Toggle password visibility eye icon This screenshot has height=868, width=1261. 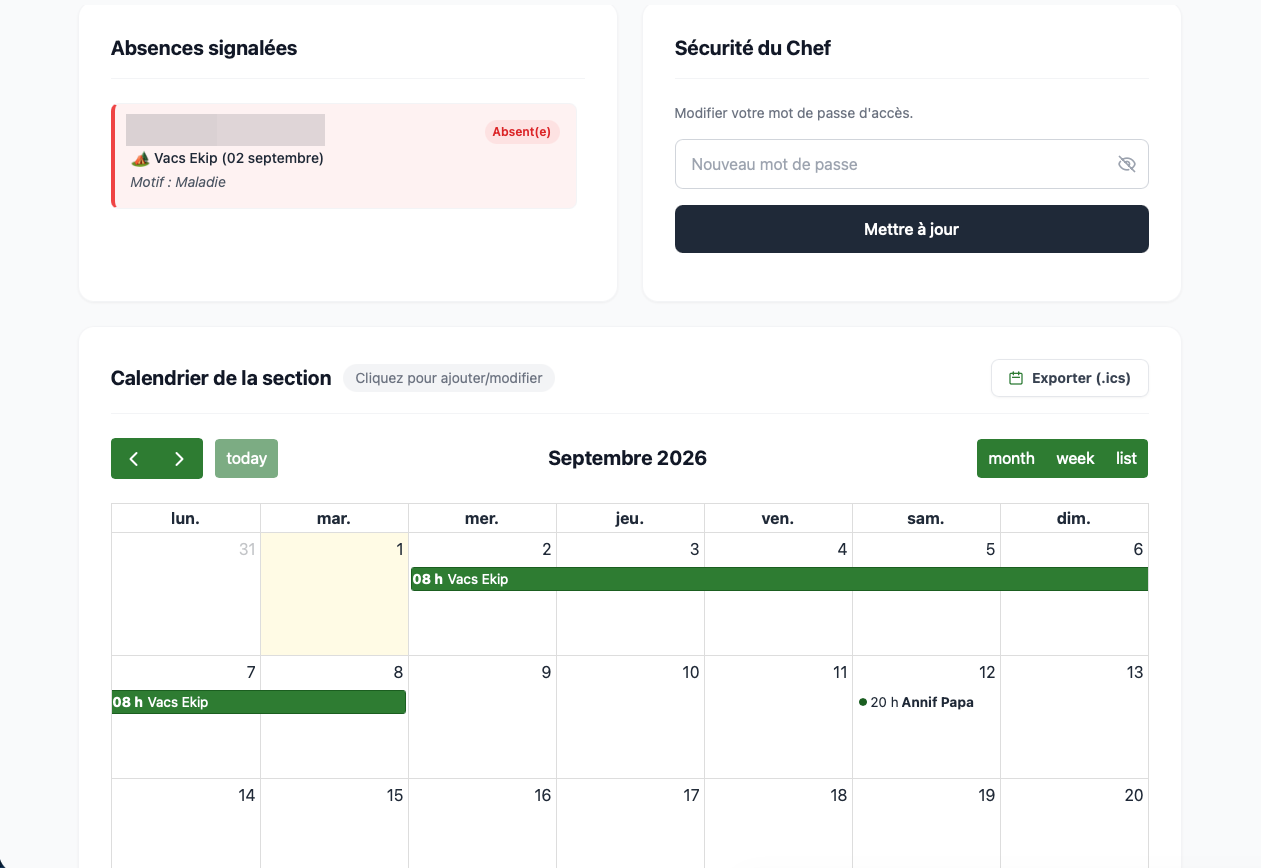pos(1126,164)
